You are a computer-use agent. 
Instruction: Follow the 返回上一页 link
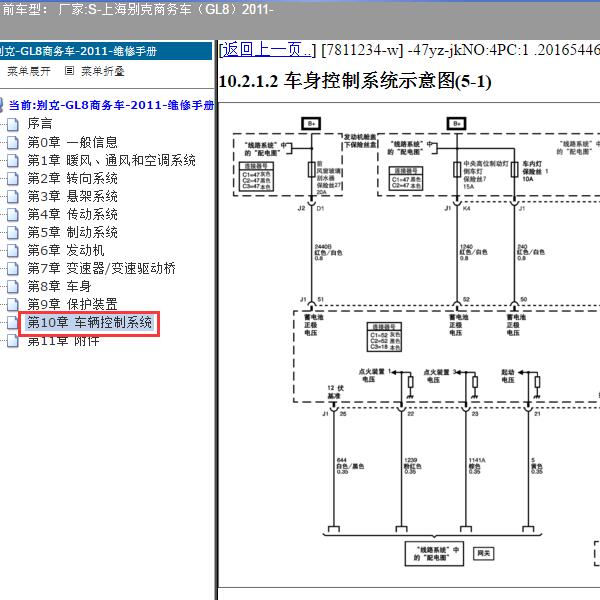267,49
